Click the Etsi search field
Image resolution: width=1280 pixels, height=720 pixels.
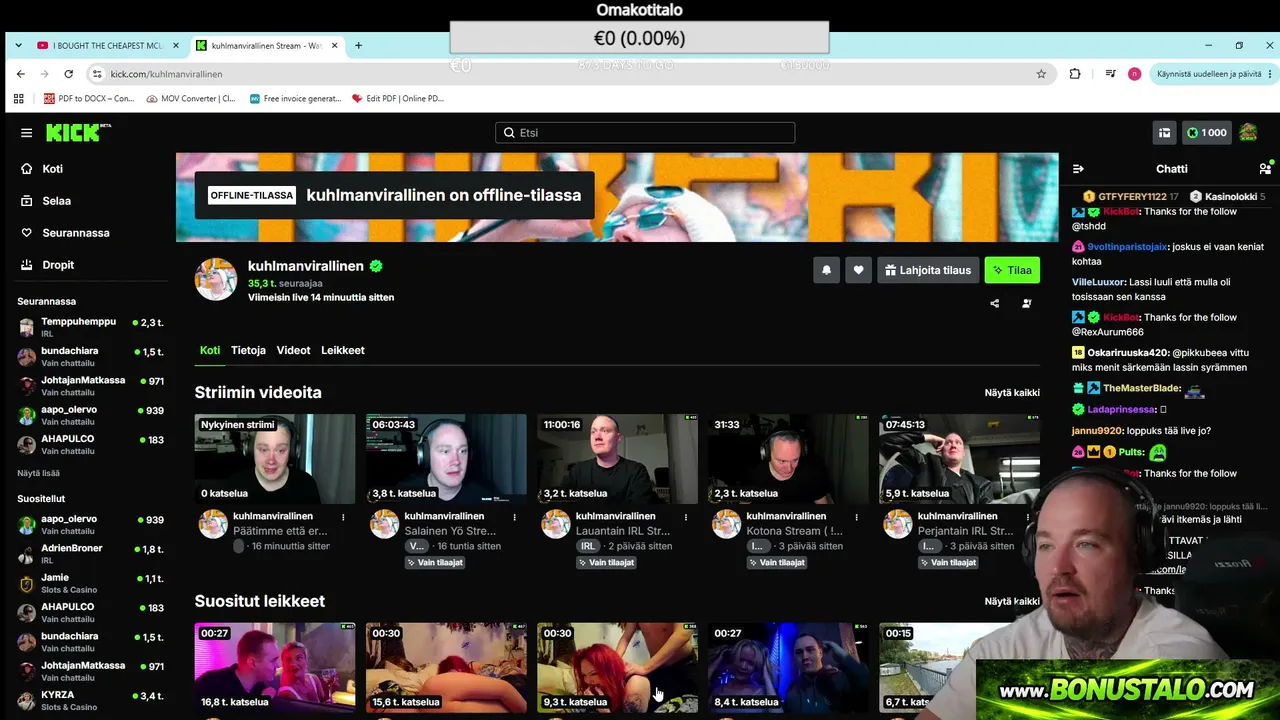tap(645, 133)
